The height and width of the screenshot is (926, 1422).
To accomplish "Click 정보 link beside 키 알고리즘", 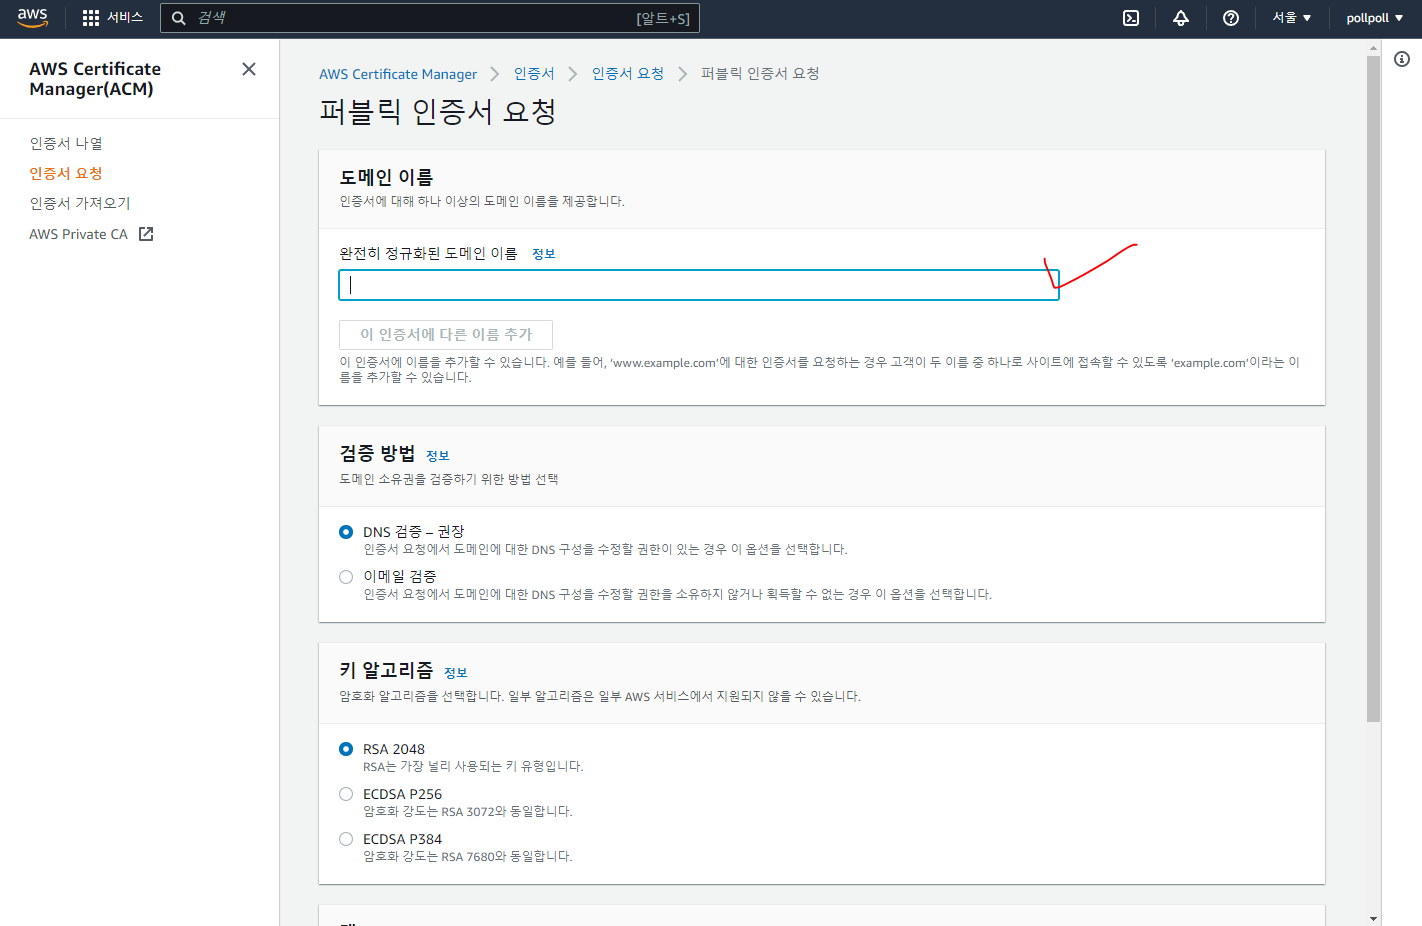I will (x=455, y=673).
